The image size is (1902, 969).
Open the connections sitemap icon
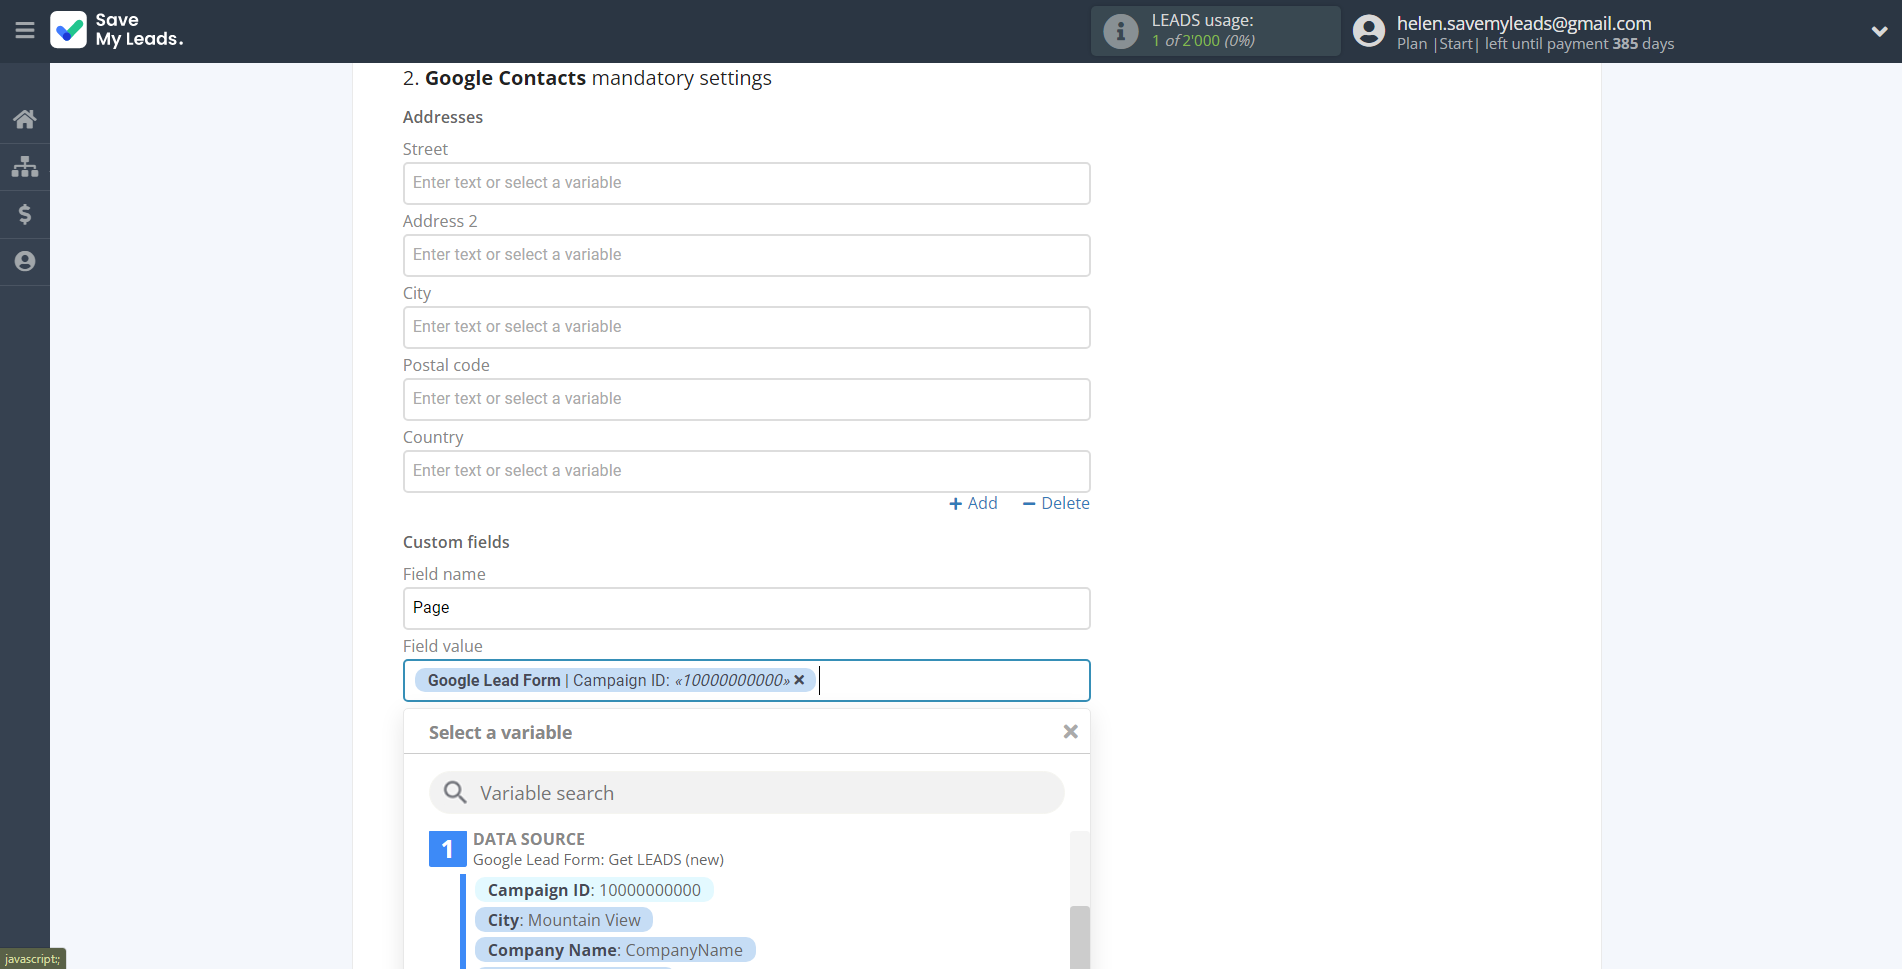click(25, 166)
